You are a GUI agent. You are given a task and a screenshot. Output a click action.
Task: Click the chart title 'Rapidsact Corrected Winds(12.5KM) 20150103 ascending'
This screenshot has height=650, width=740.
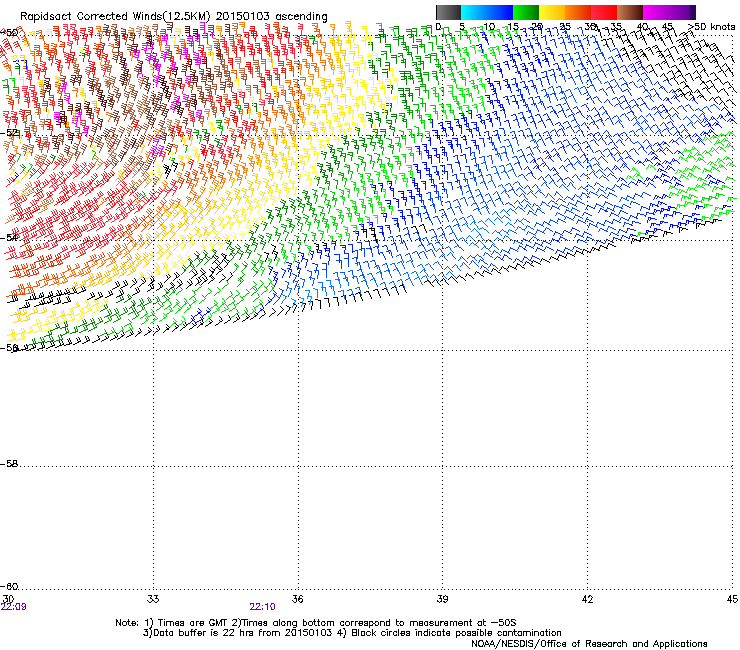tap(174, 16)
